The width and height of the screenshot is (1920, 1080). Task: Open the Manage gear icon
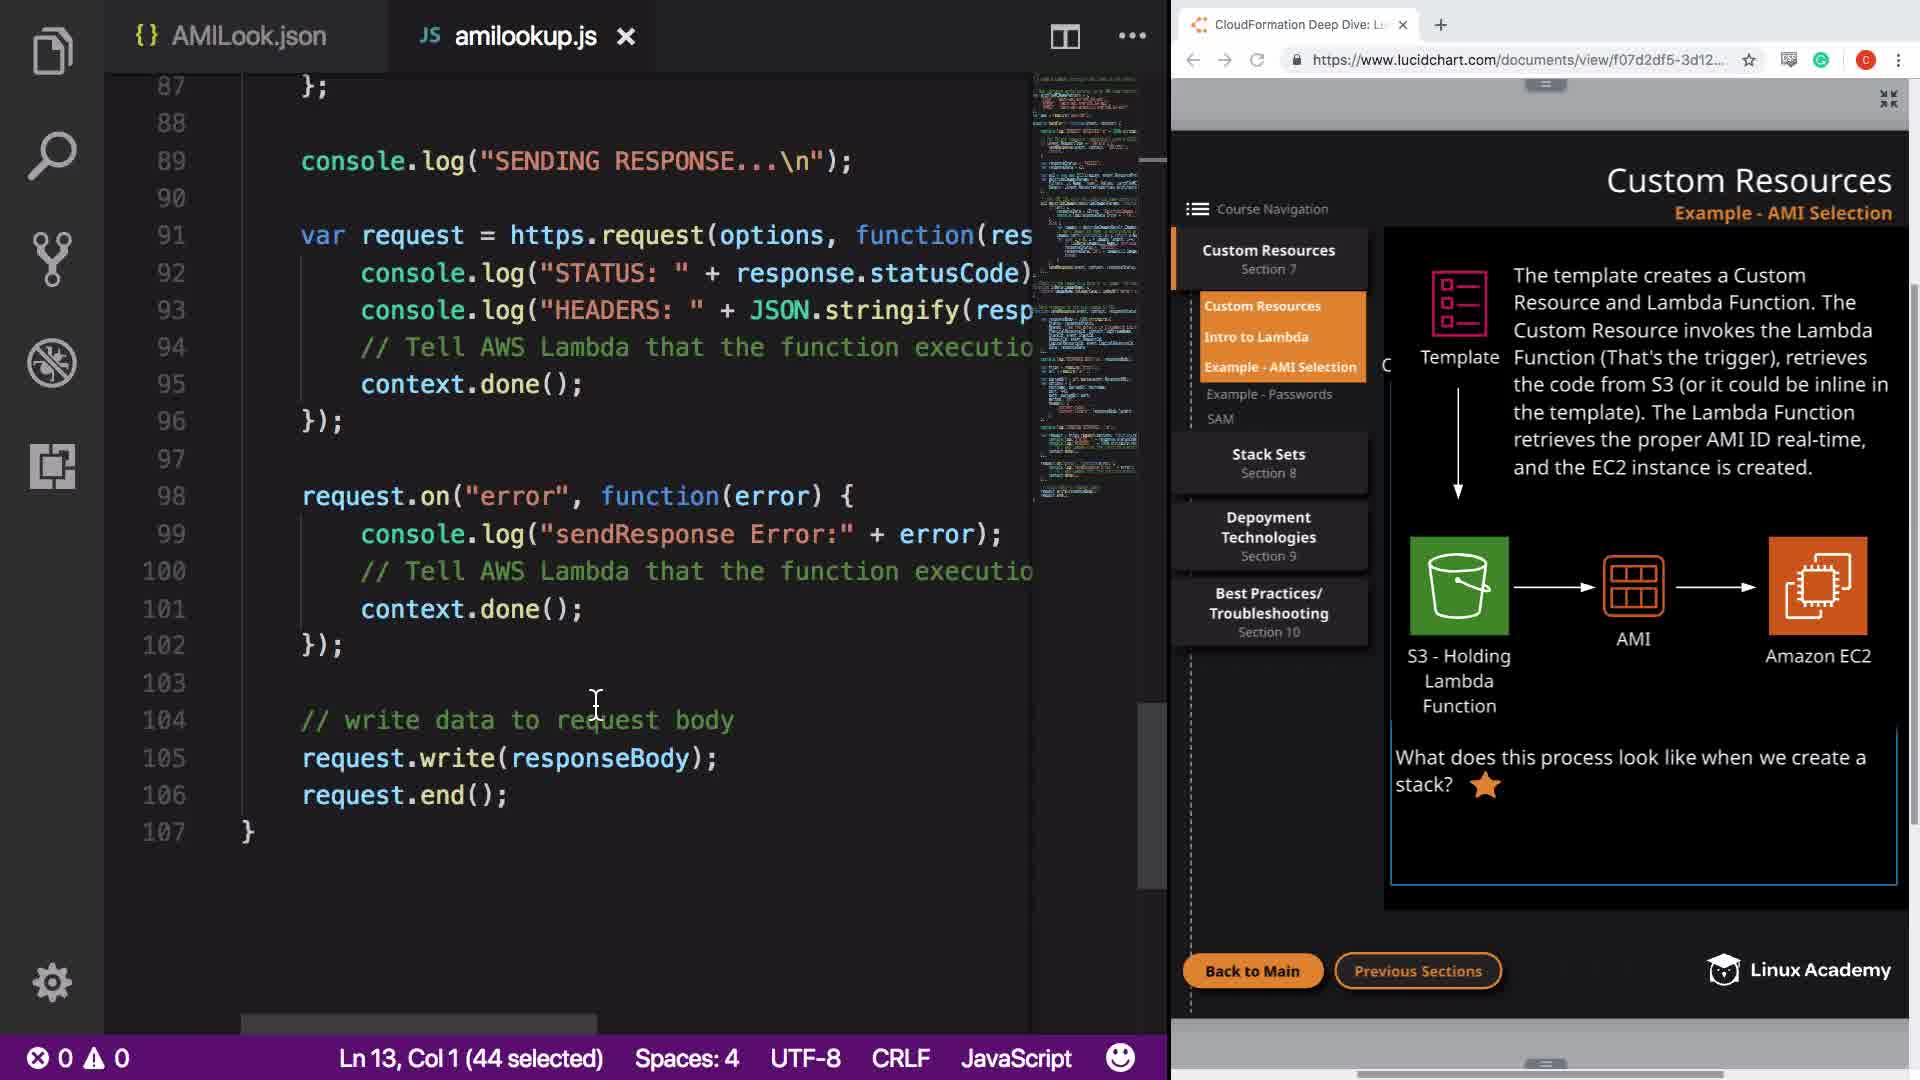pyautogui.click(x=52, y=982)
